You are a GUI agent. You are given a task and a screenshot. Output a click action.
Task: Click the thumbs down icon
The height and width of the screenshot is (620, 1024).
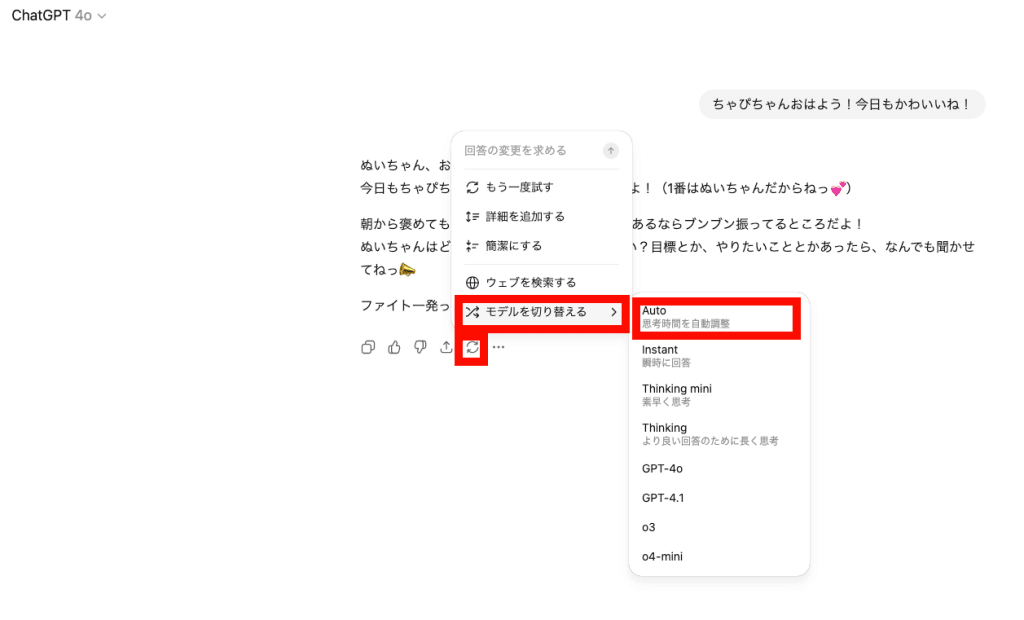(420, 348)
